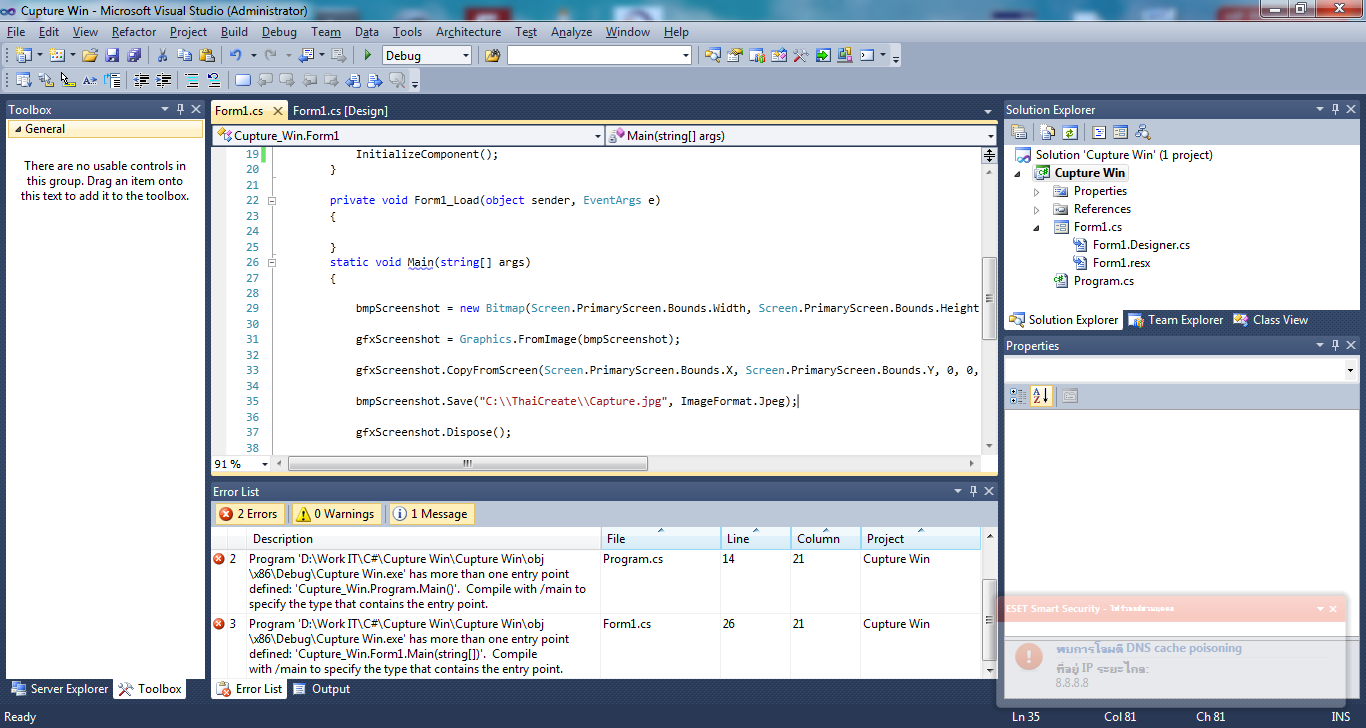Open the Properties panel object selector dropdown
The width and height of the screenshot is (1366, 728).
(1350, 370)
